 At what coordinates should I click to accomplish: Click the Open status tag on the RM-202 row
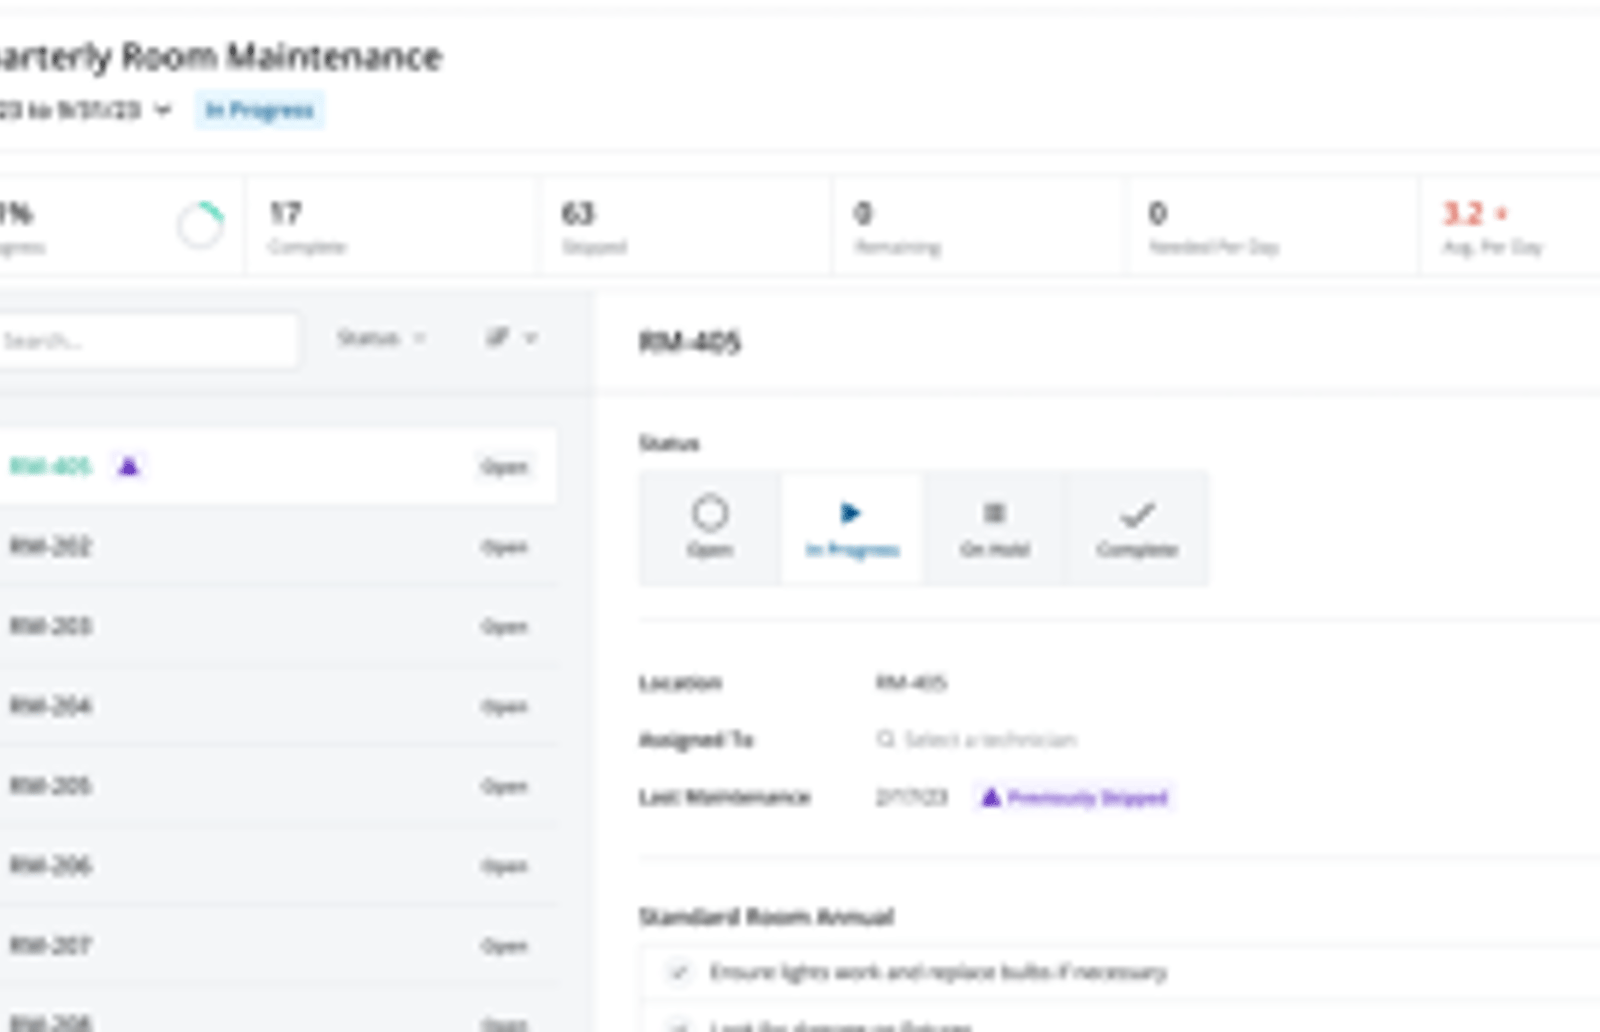505,547
